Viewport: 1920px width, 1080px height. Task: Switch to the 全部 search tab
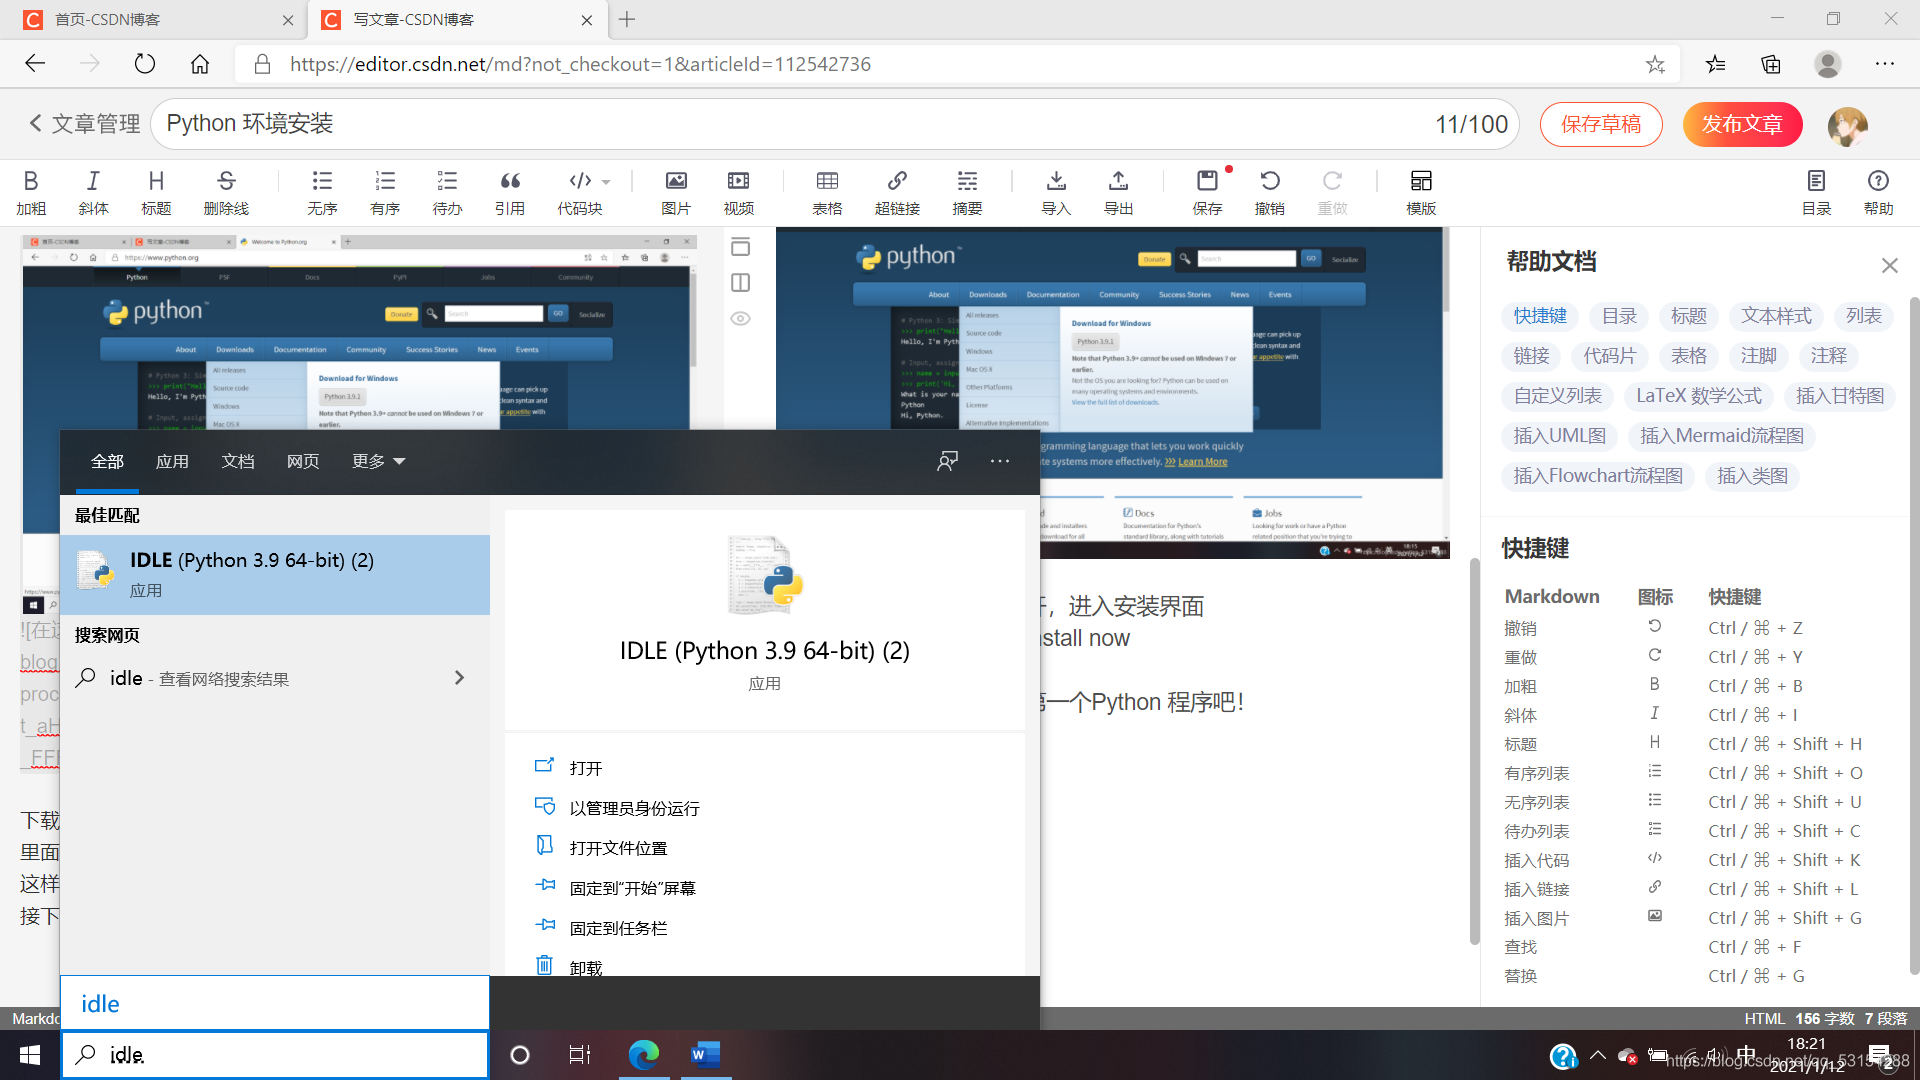point(107,461)
